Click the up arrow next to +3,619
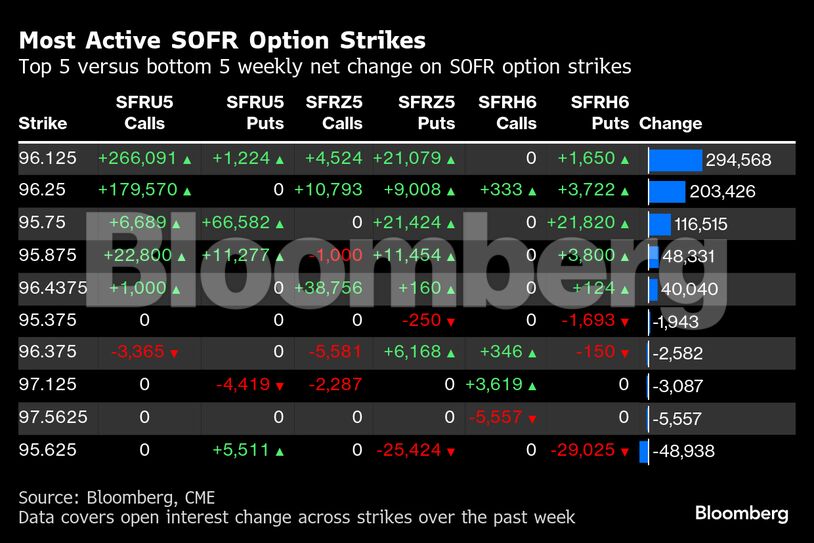Image resolution: width=814 pixels, height=543 pixels. tap(531, 386)
